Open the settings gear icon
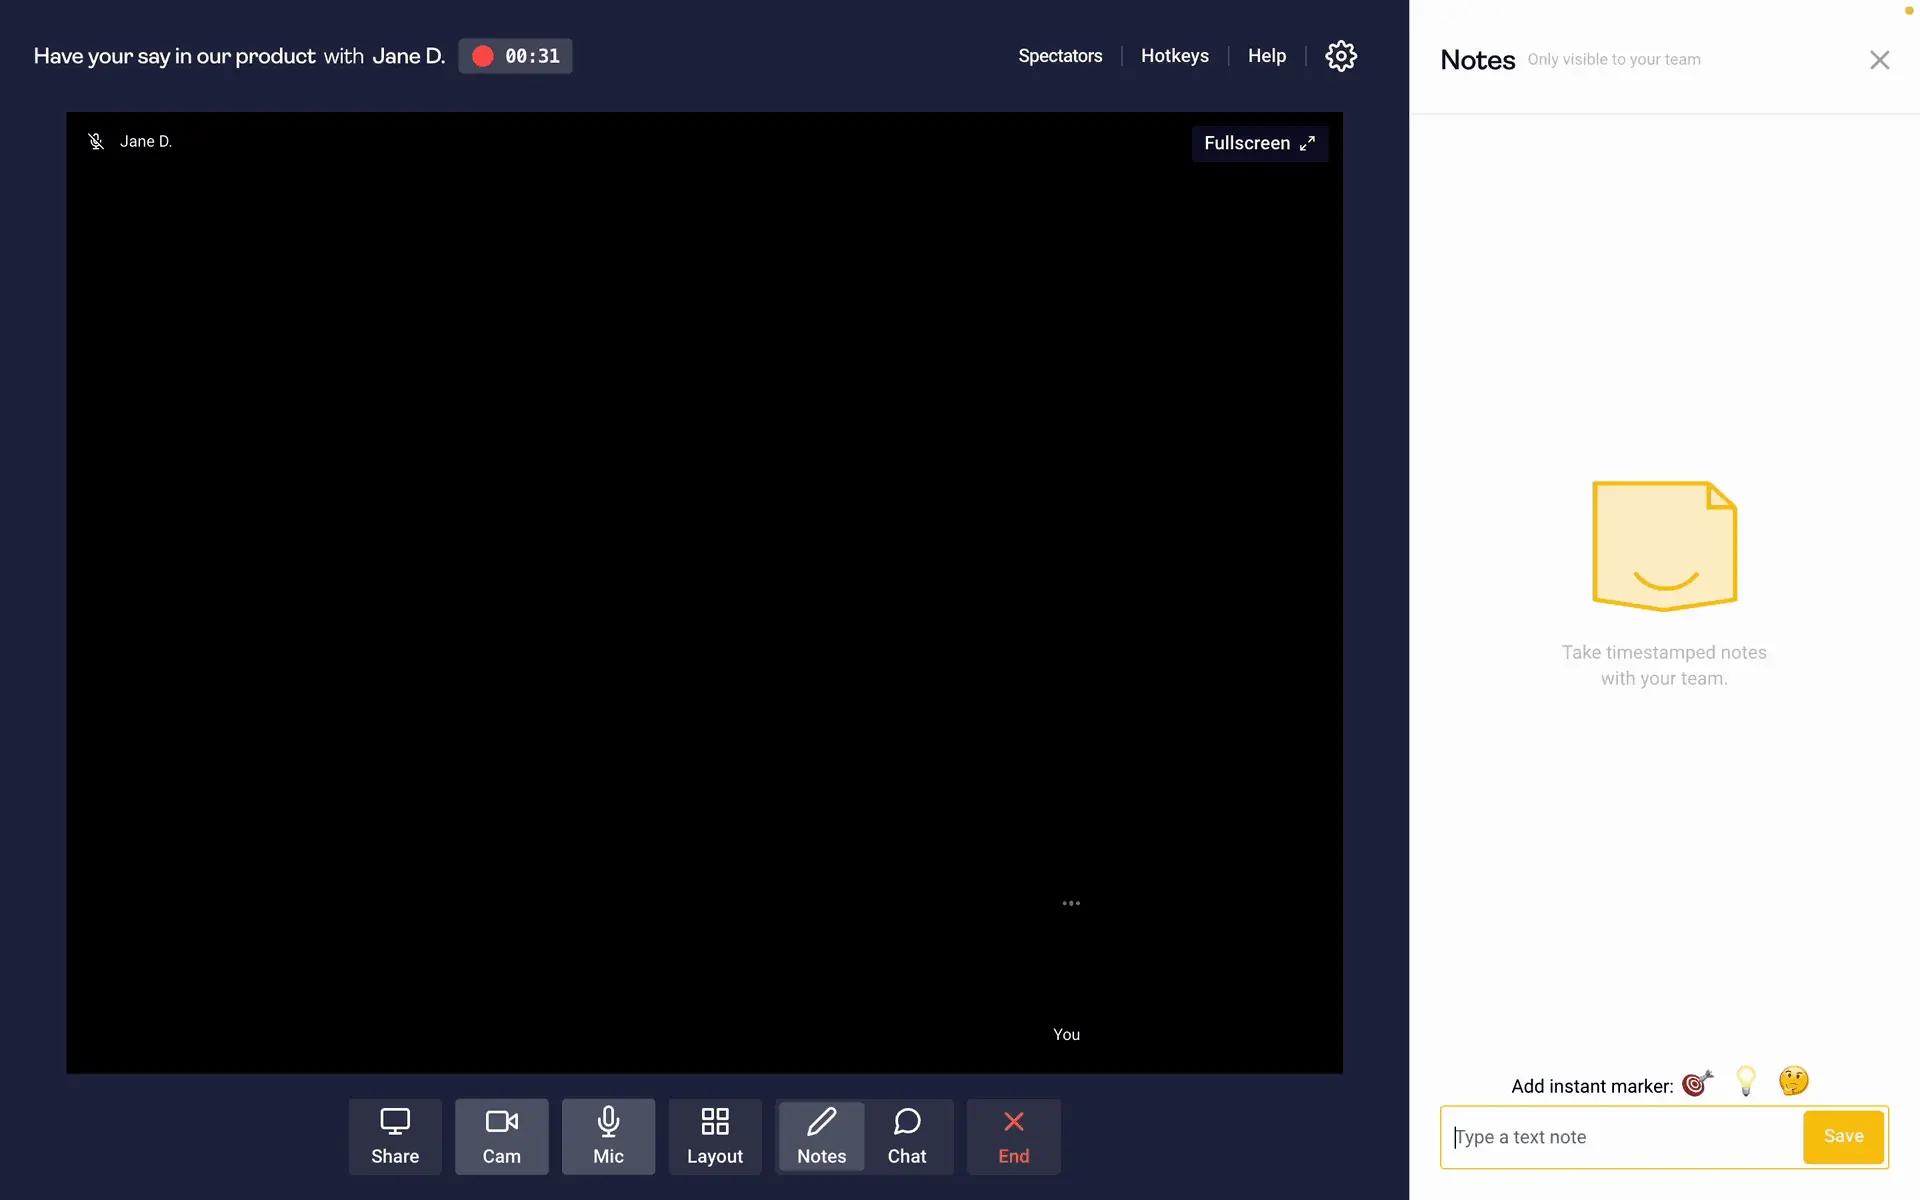The width and height of the screenshot is (1920, 1200). pyautogui.click(x=1340, y=56)
